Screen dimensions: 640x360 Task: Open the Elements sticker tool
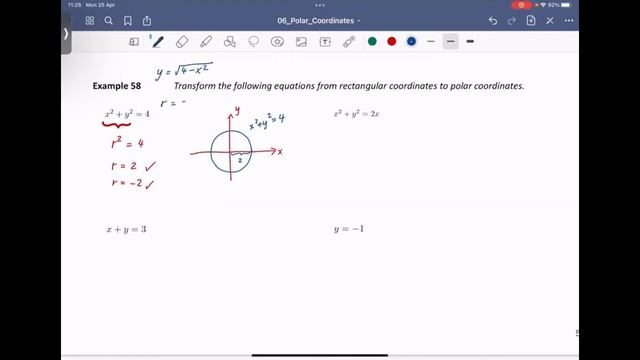pos(277,42)
